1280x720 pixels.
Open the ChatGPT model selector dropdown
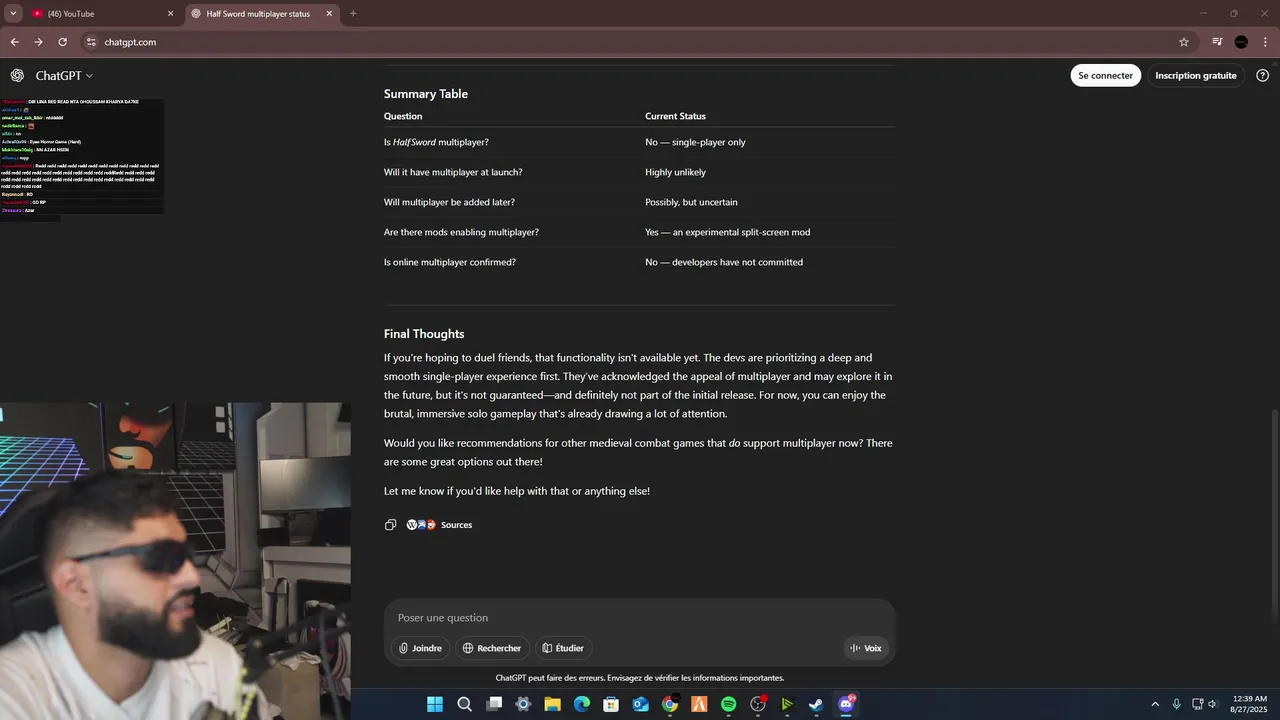click(x=64, y=76)
